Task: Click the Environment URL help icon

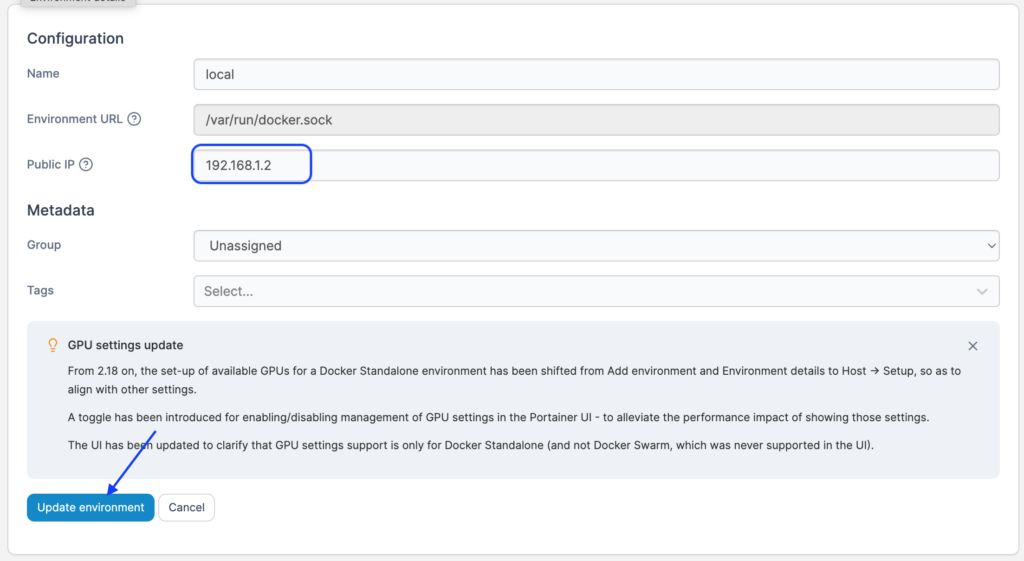Action: point(134,119)
